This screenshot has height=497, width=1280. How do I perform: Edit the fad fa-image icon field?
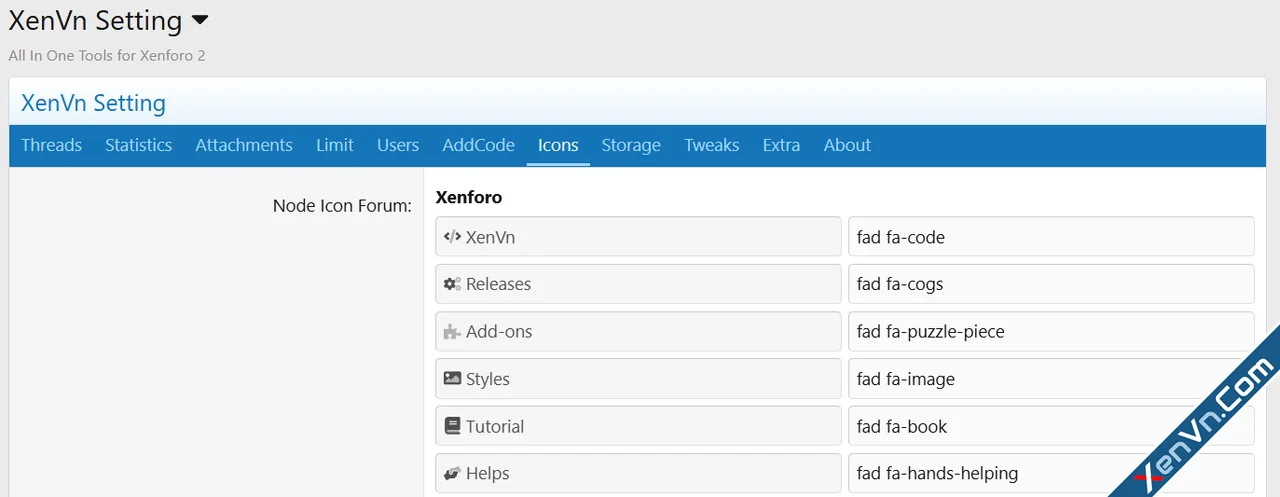1051,379
